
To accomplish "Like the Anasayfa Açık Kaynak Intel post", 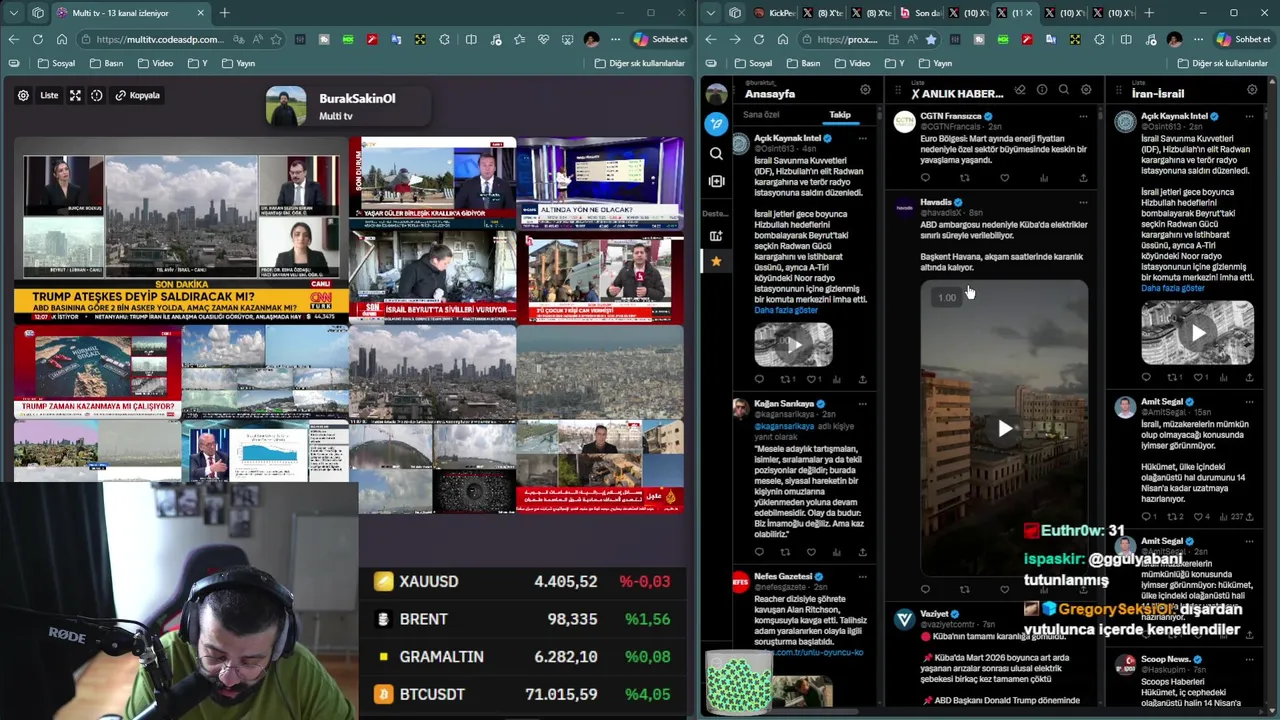I will click(x=811, y=380).
